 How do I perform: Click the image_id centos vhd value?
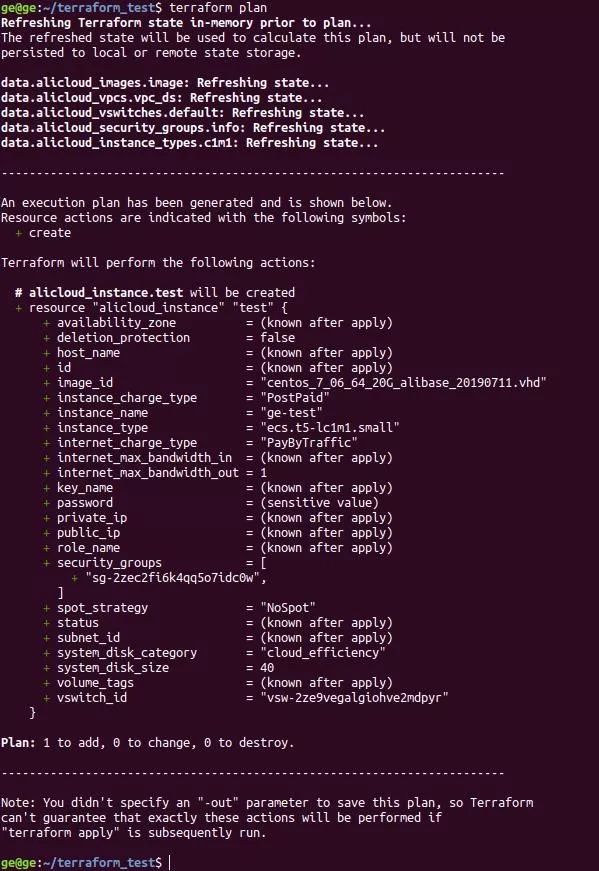[x=403, y=383]
